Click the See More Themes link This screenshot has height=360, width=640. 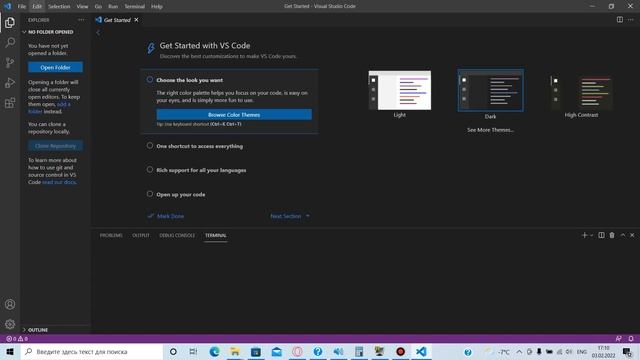pos(490,130)
